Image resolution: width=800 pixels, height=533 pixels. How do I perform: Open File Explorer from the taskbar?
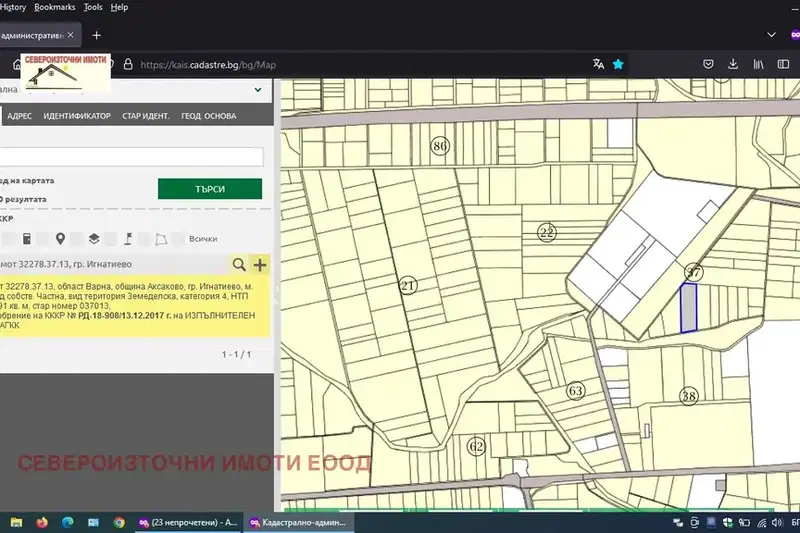(x=16, y=522)
